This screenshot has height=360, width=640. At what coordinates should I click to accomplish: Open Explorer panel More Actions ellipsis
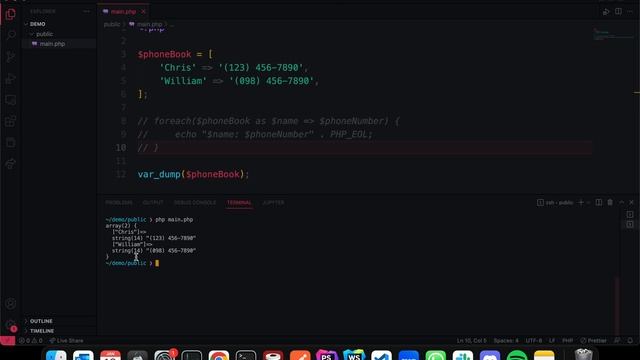pos(87,11)
